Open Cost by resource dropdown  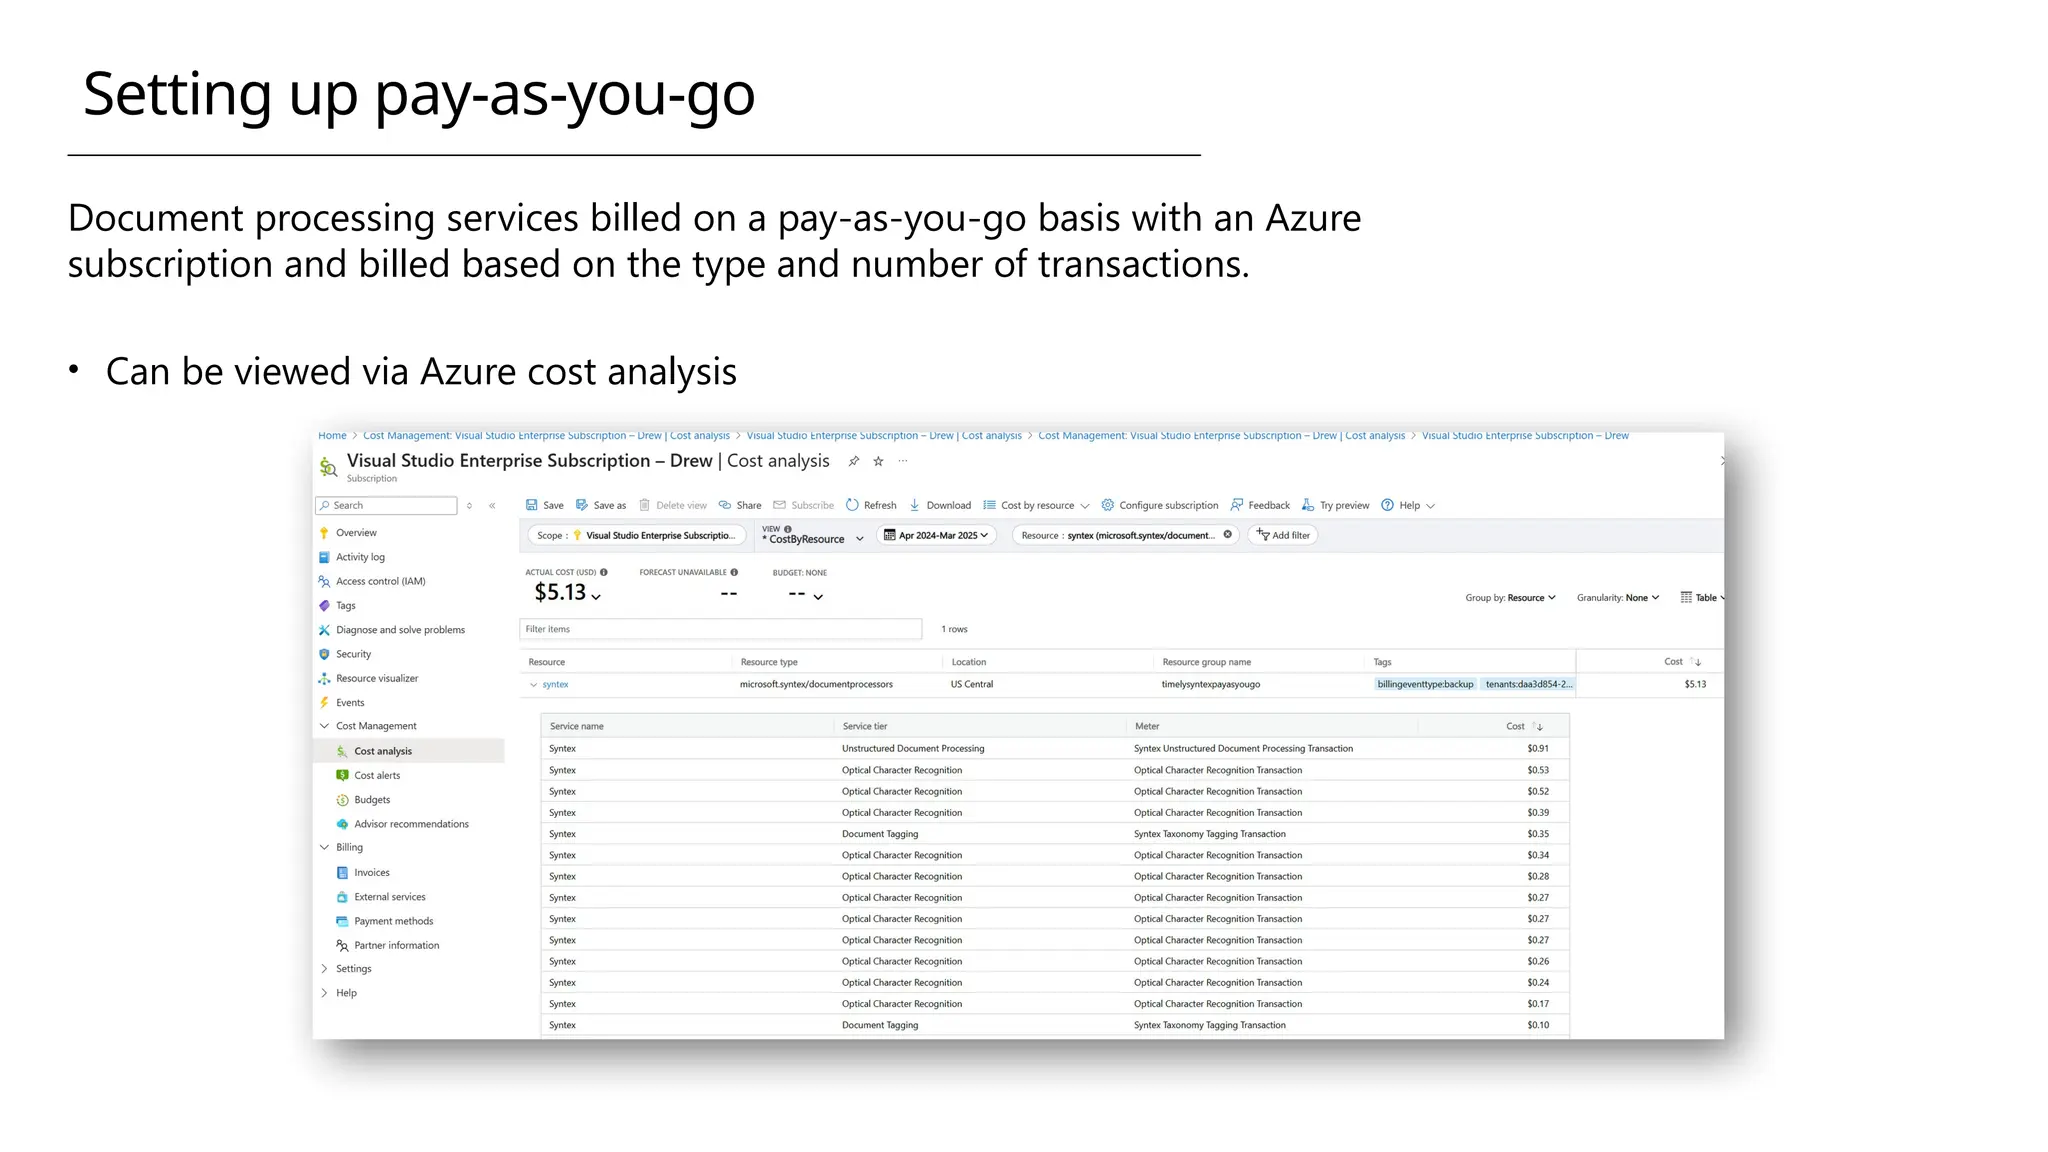[1036, 505]
